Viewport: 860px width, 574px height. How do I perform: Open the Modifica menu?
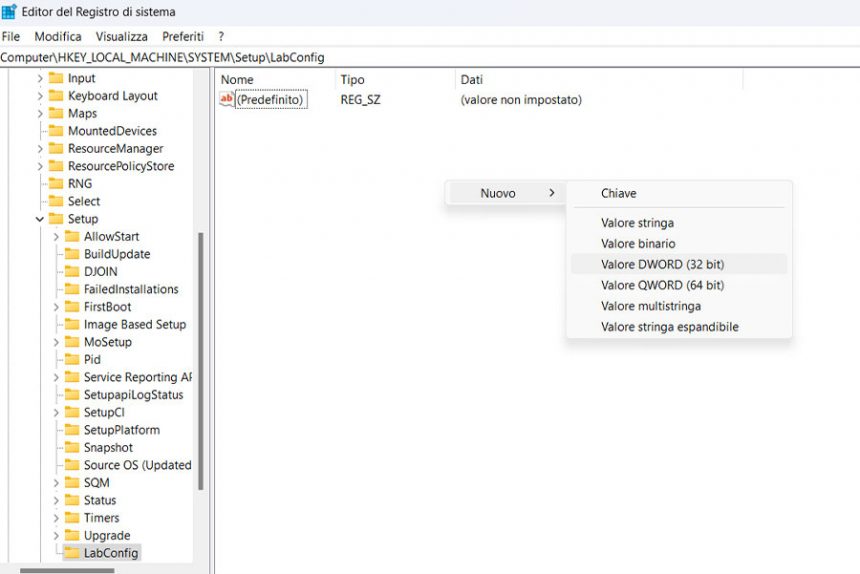click(x=58, y=36)
